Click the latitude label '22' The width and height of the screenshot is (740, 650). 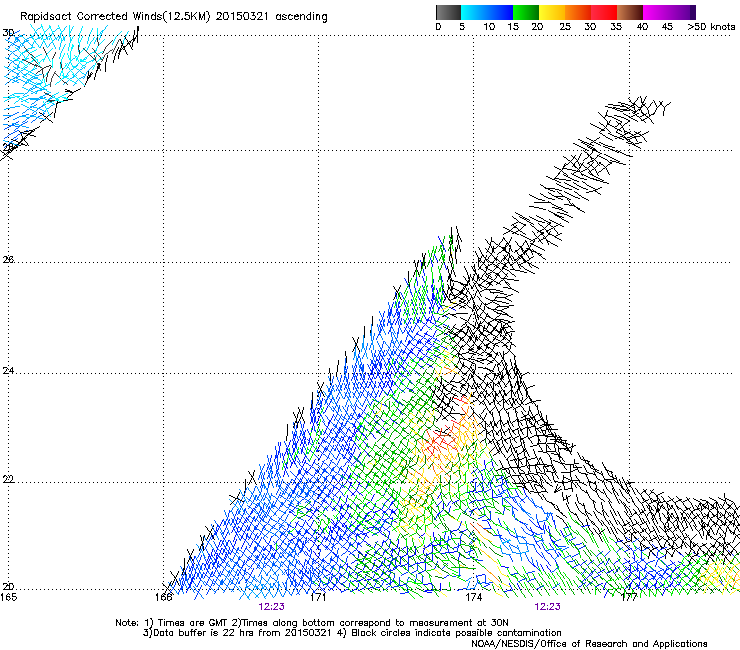(x=8, y=480)
